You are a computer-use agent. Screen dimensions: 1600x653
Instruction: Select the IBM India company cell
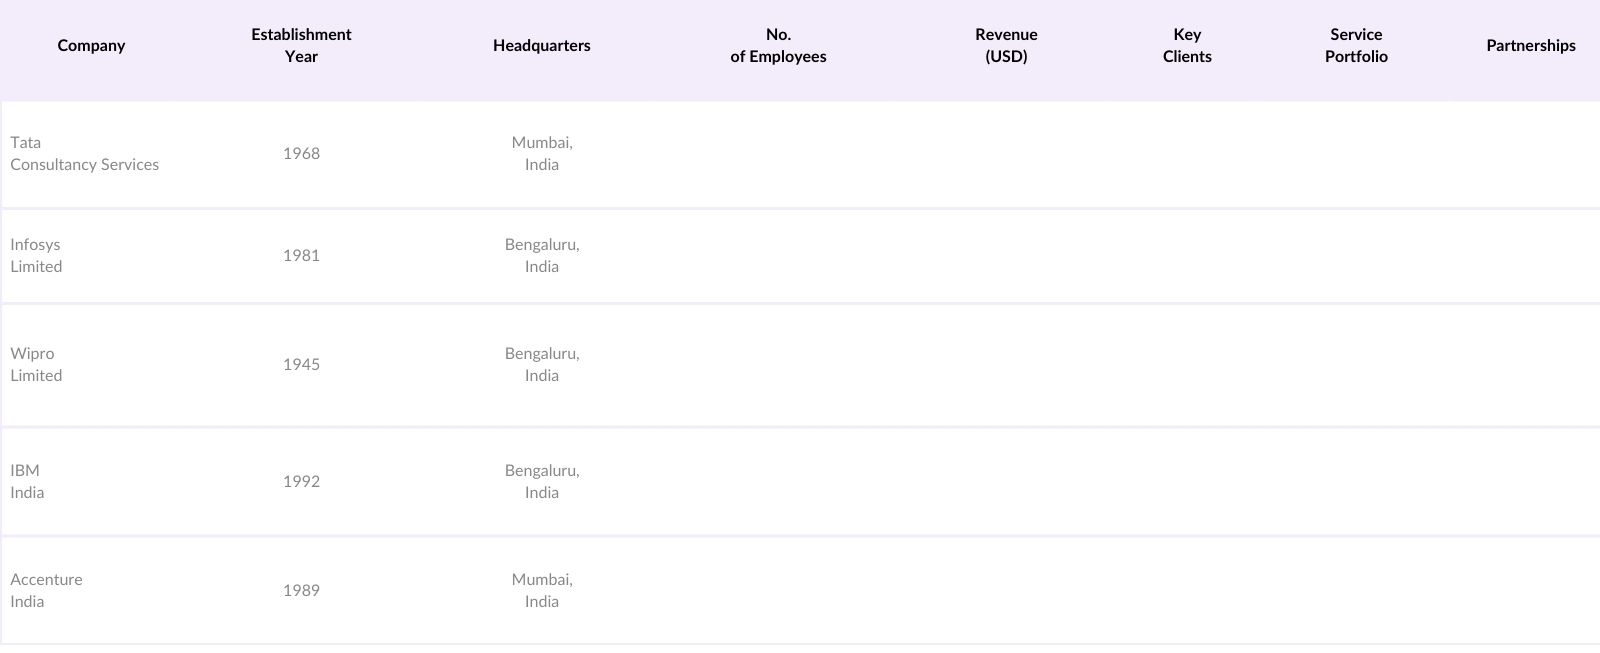[x=27, y=482]
